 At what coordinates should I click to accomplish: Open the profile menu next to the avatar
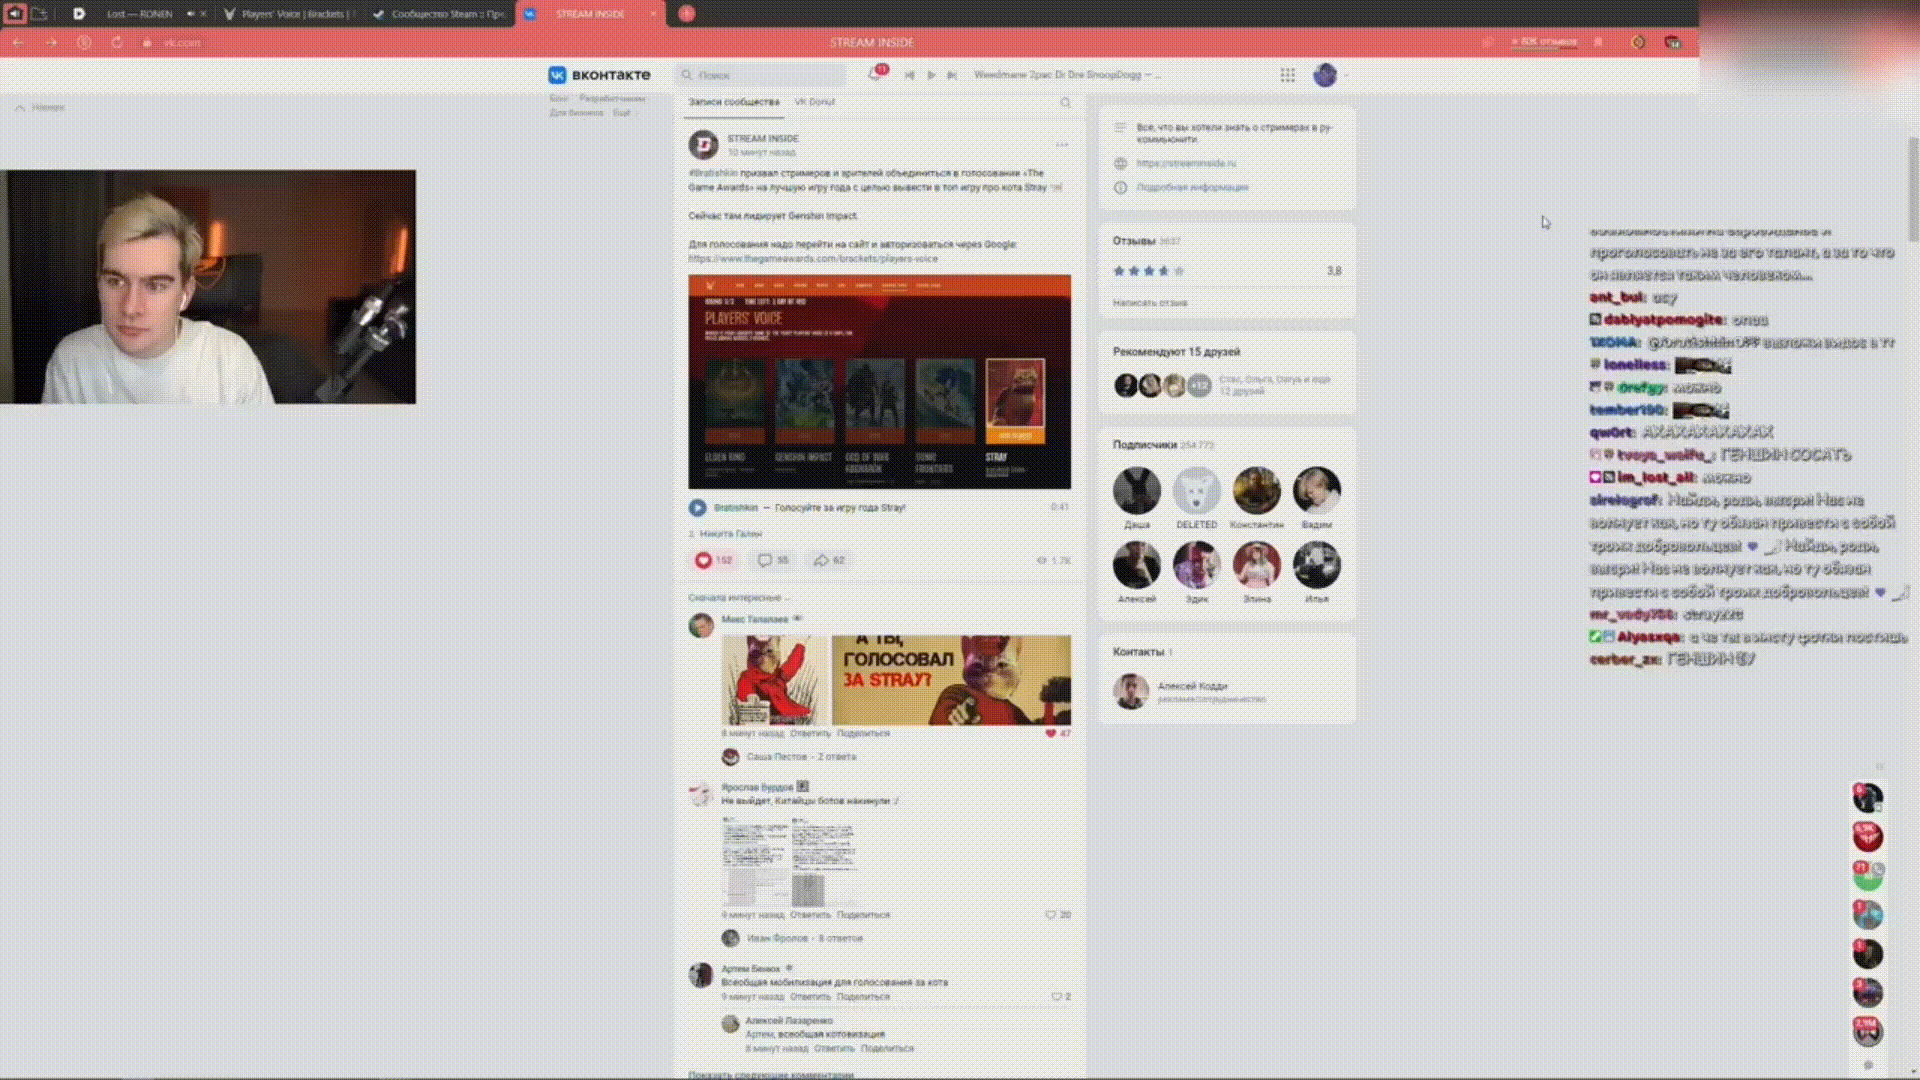click(1346, 75)
